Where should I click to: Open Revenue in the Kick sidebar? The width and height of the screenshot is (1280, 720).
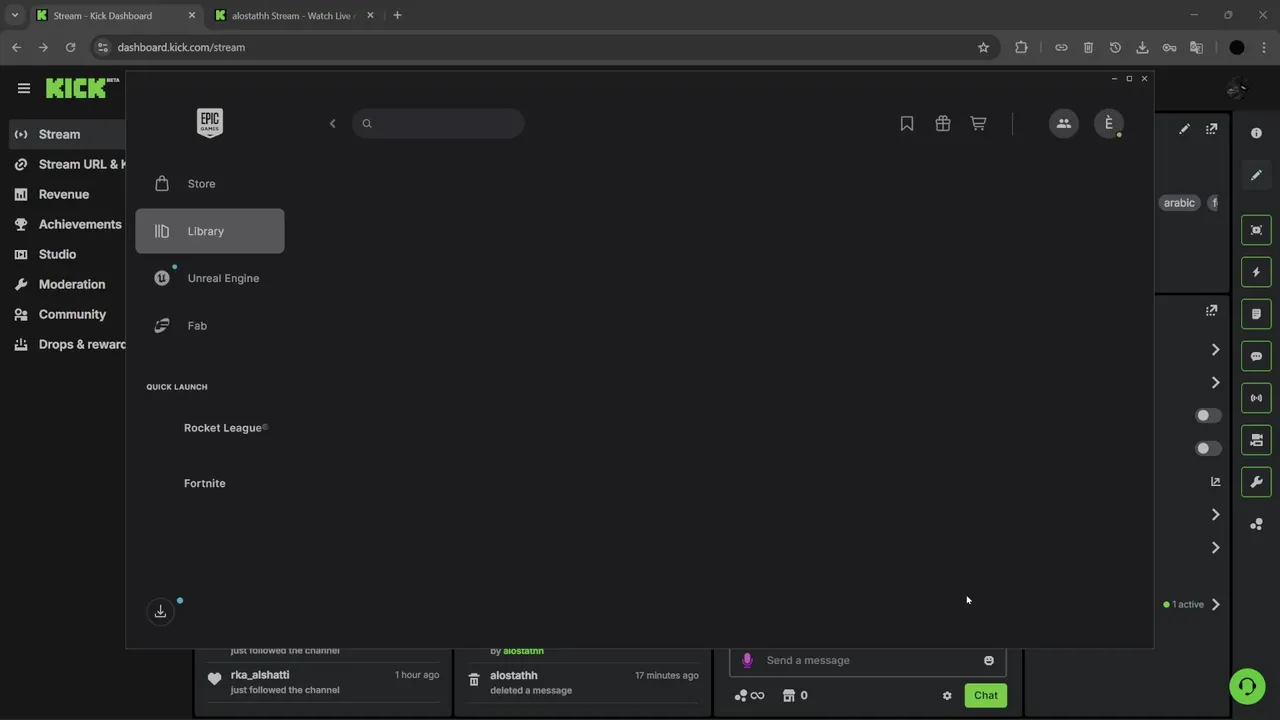tap(65, 194)
